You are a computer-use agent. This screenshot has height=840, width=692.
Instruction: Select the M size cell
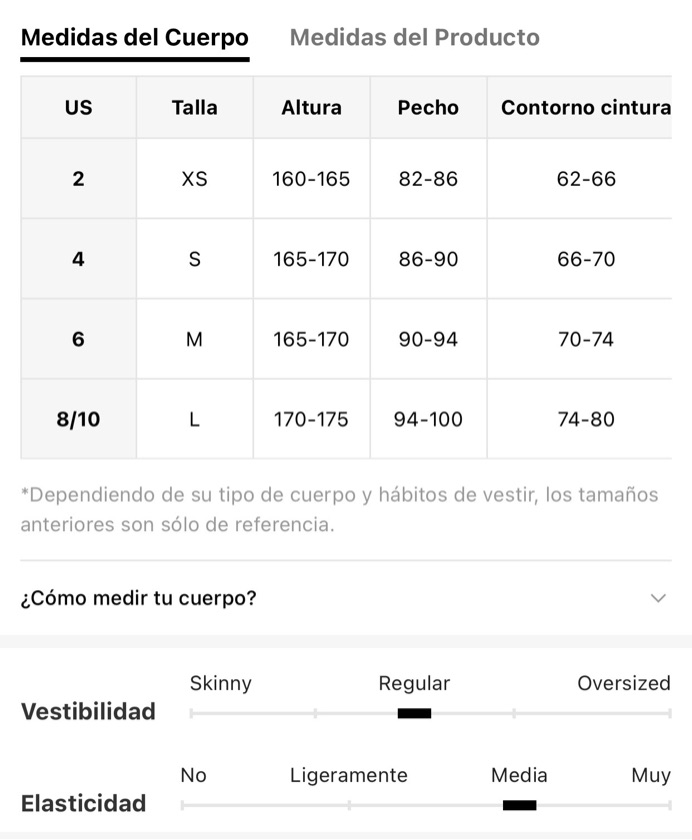coord(194,339)
